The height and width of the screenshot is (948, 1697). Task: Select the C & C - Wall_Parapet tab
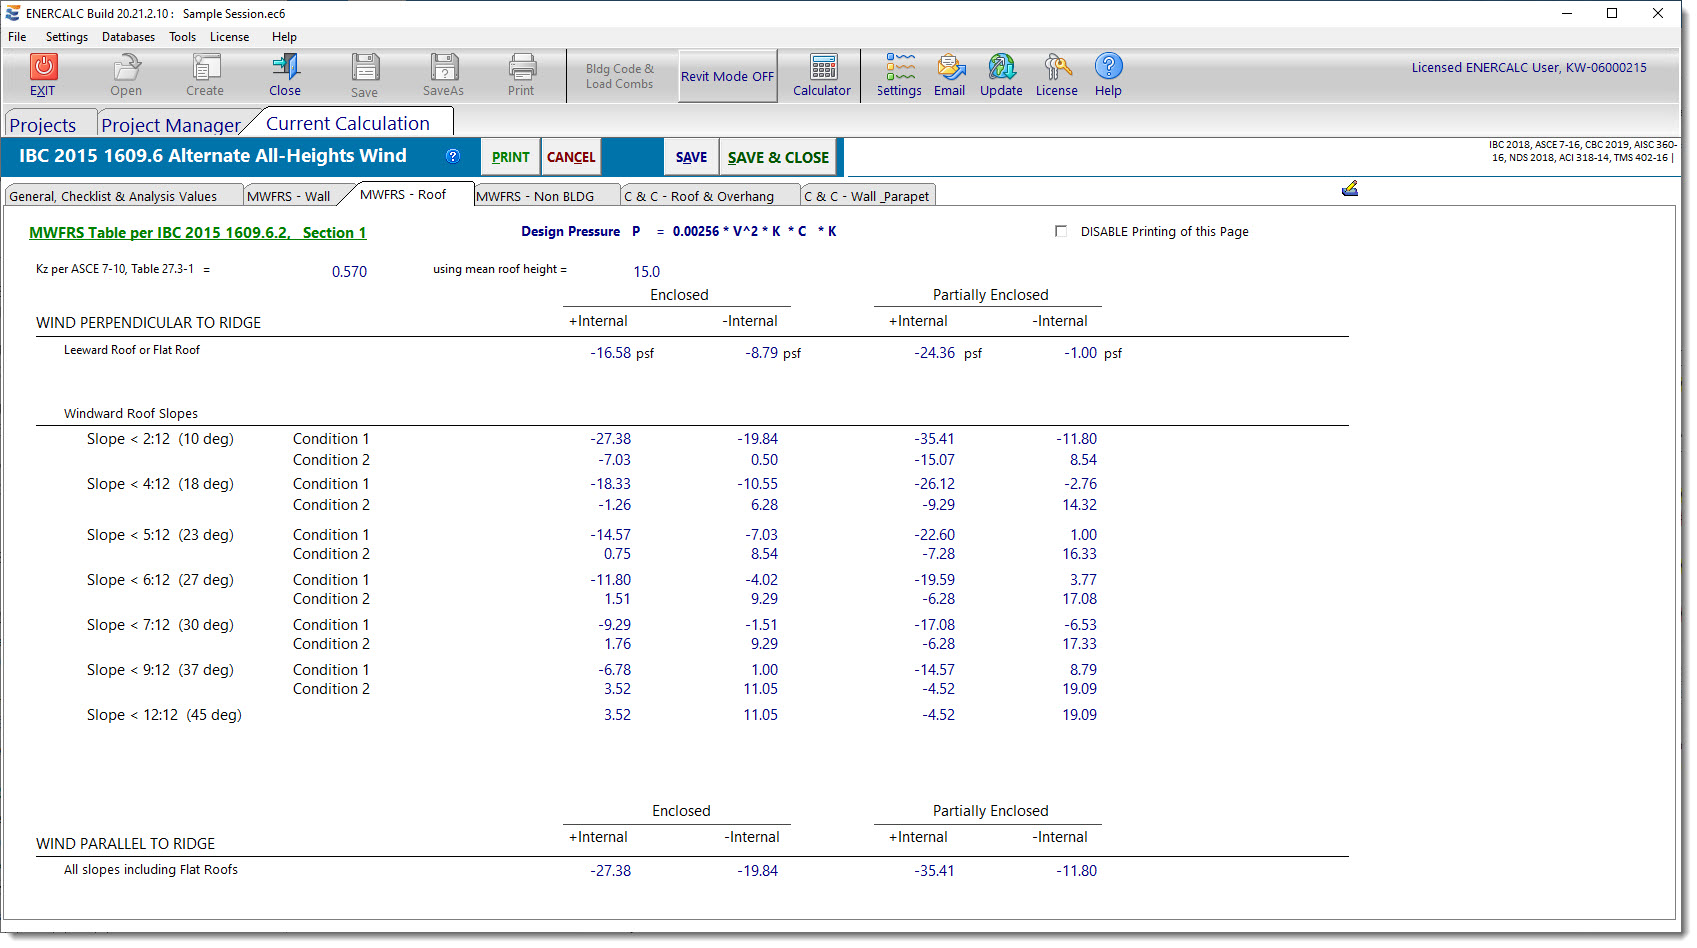(866, 196)
